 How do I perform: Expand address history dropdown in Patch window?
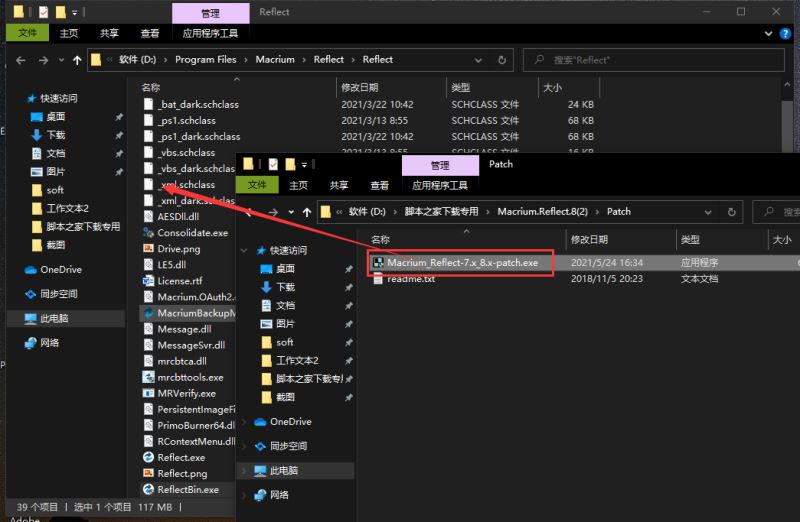[708, 212]
